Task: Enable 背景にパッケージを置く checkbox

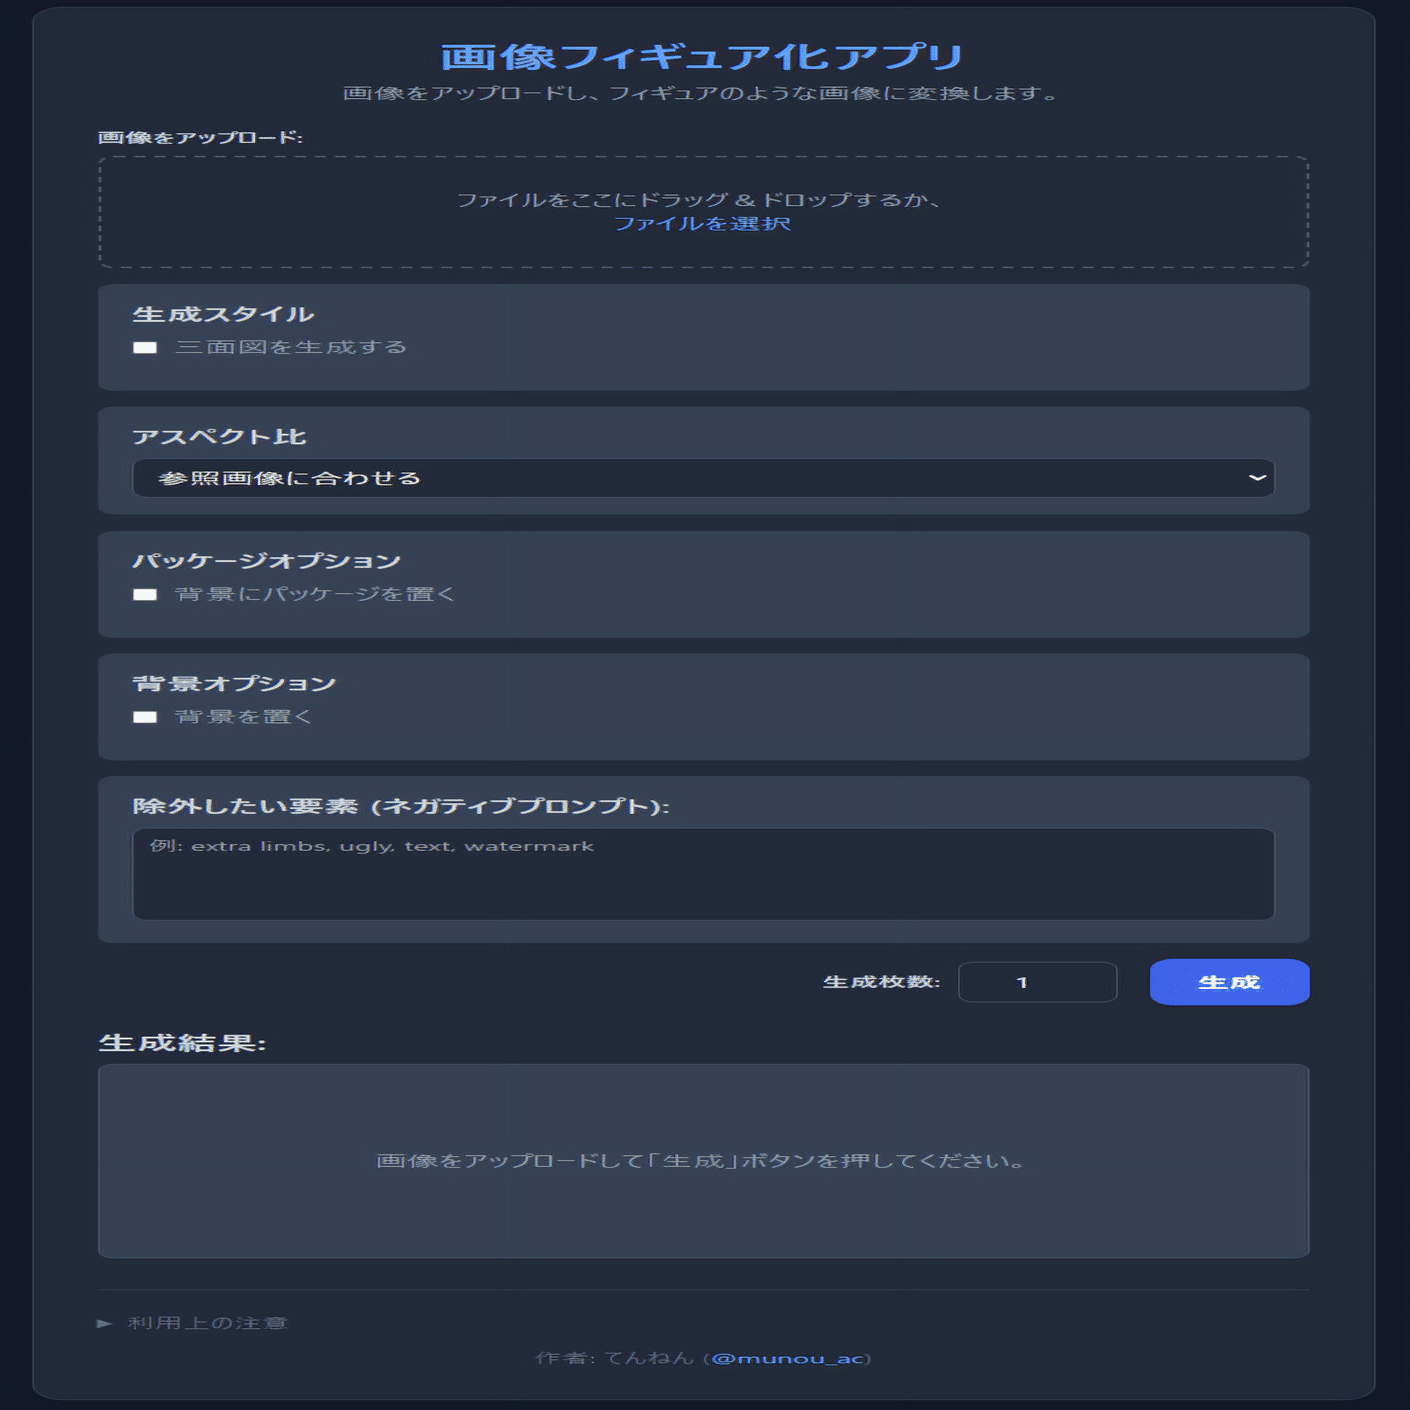Action: pos(145,595)
